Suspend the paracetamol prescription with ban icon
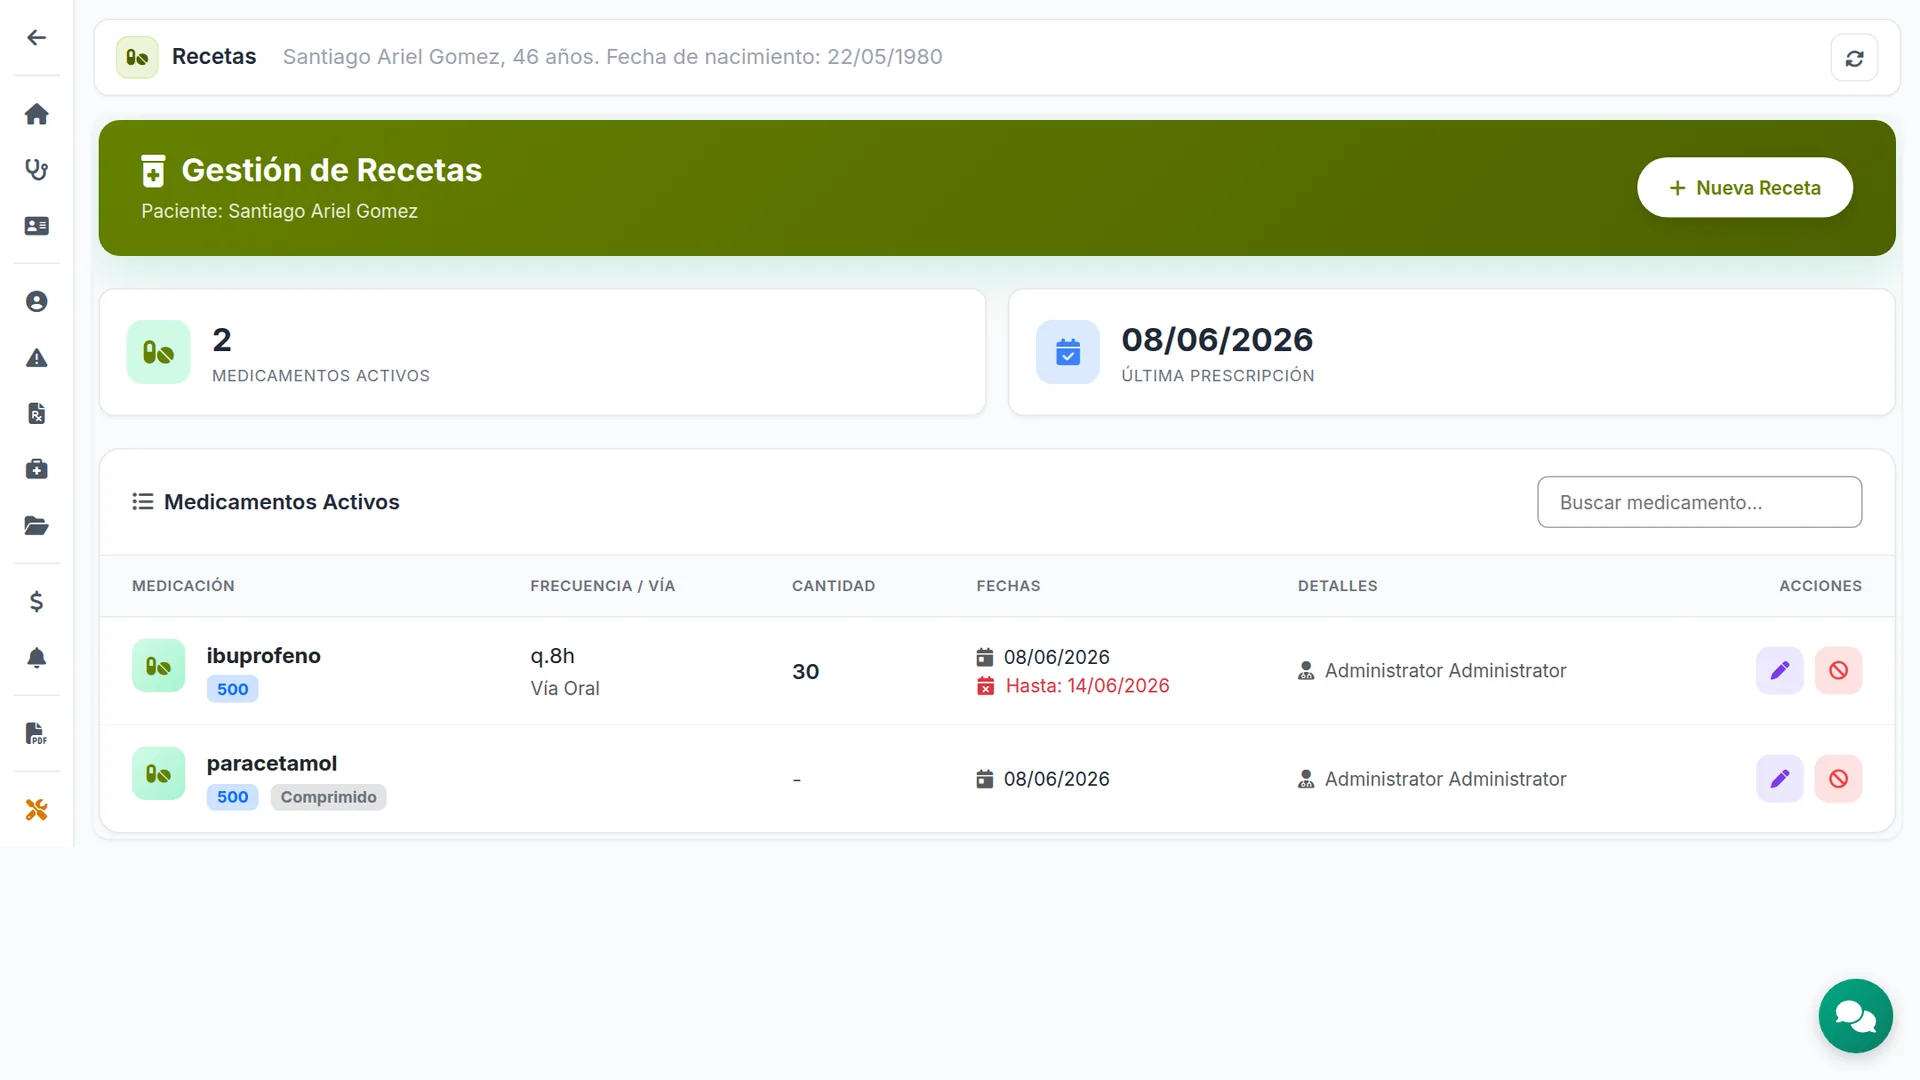 (1838, 778)
